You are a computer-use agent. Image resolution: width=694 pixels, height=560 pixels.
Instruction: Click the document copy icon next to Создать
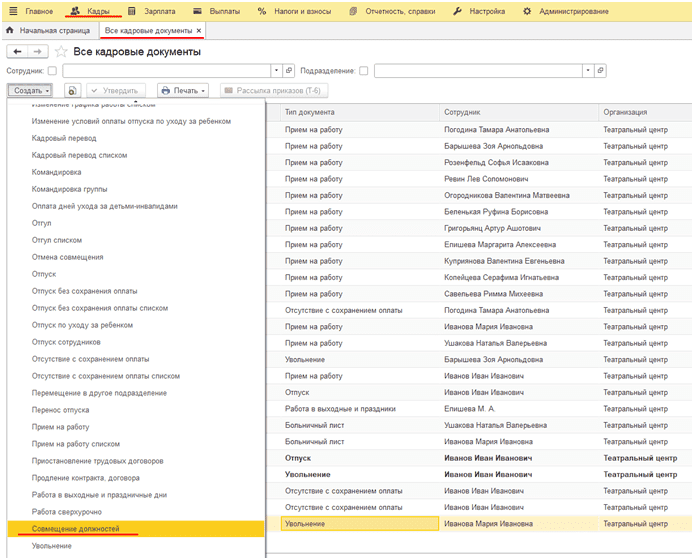click(x=72, y=90)
